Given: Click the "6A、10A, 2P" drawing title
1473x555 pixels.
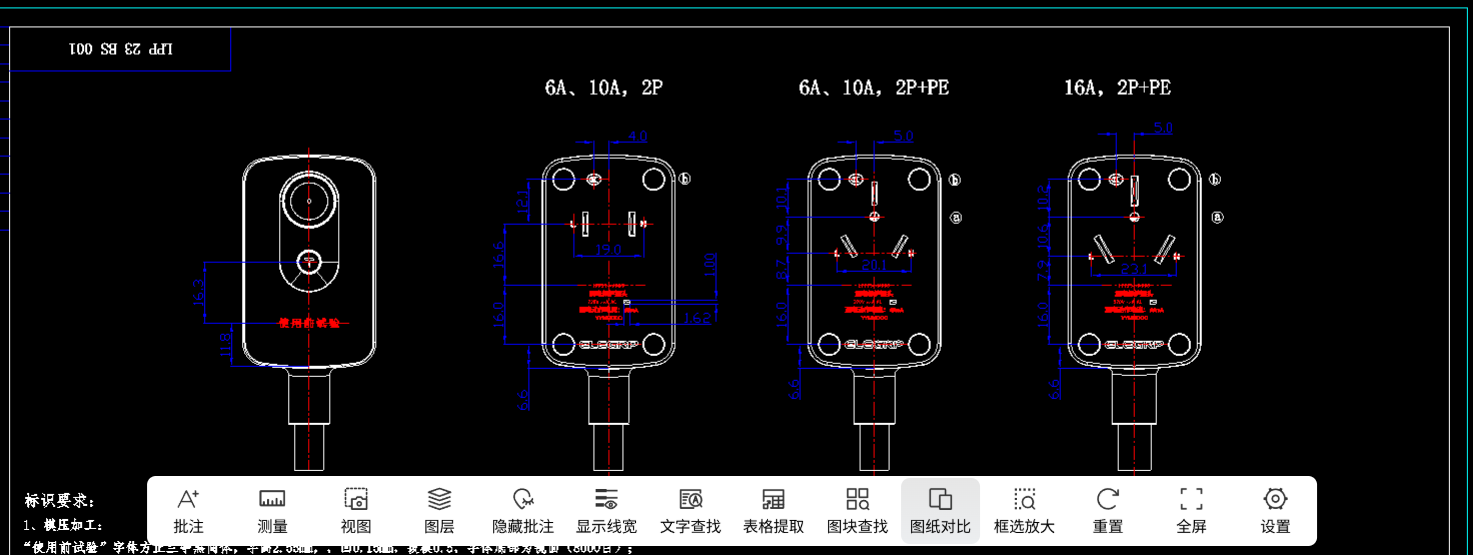Looking at the screenshot, I should click(603, 88).
